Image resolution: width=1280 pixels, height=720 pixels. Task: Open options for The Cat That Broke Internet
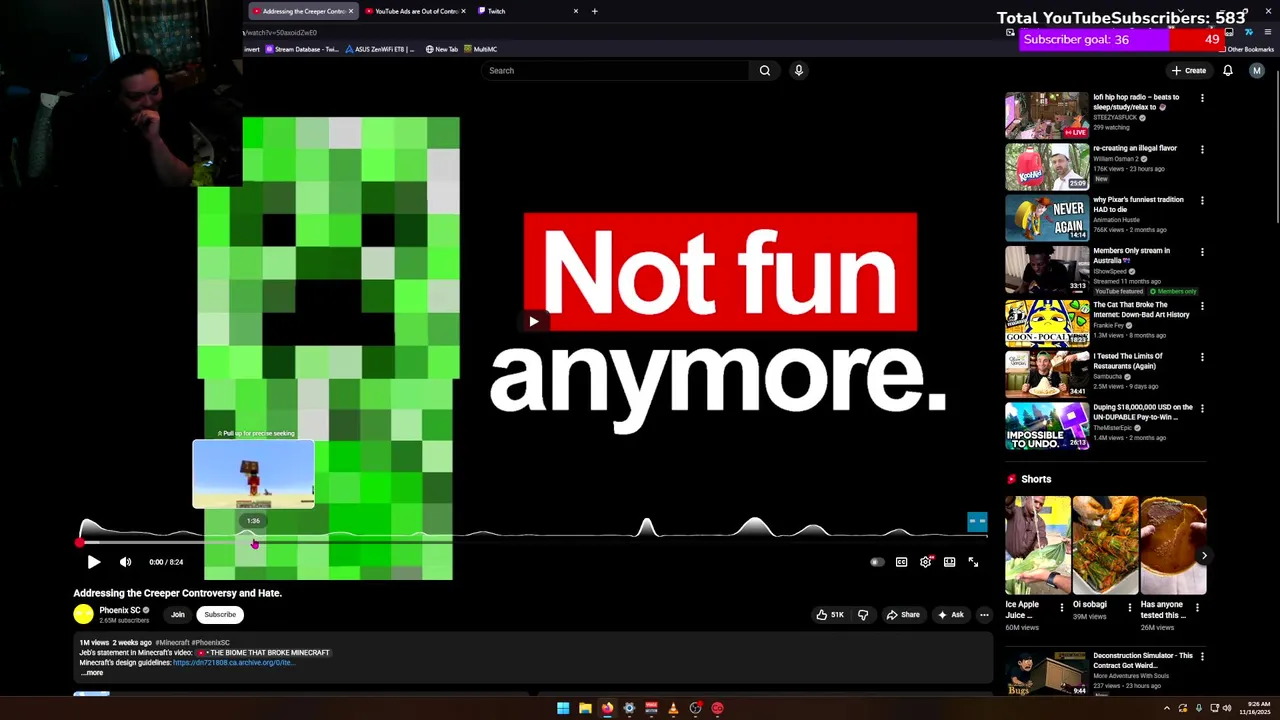[x=1202, y=306]
